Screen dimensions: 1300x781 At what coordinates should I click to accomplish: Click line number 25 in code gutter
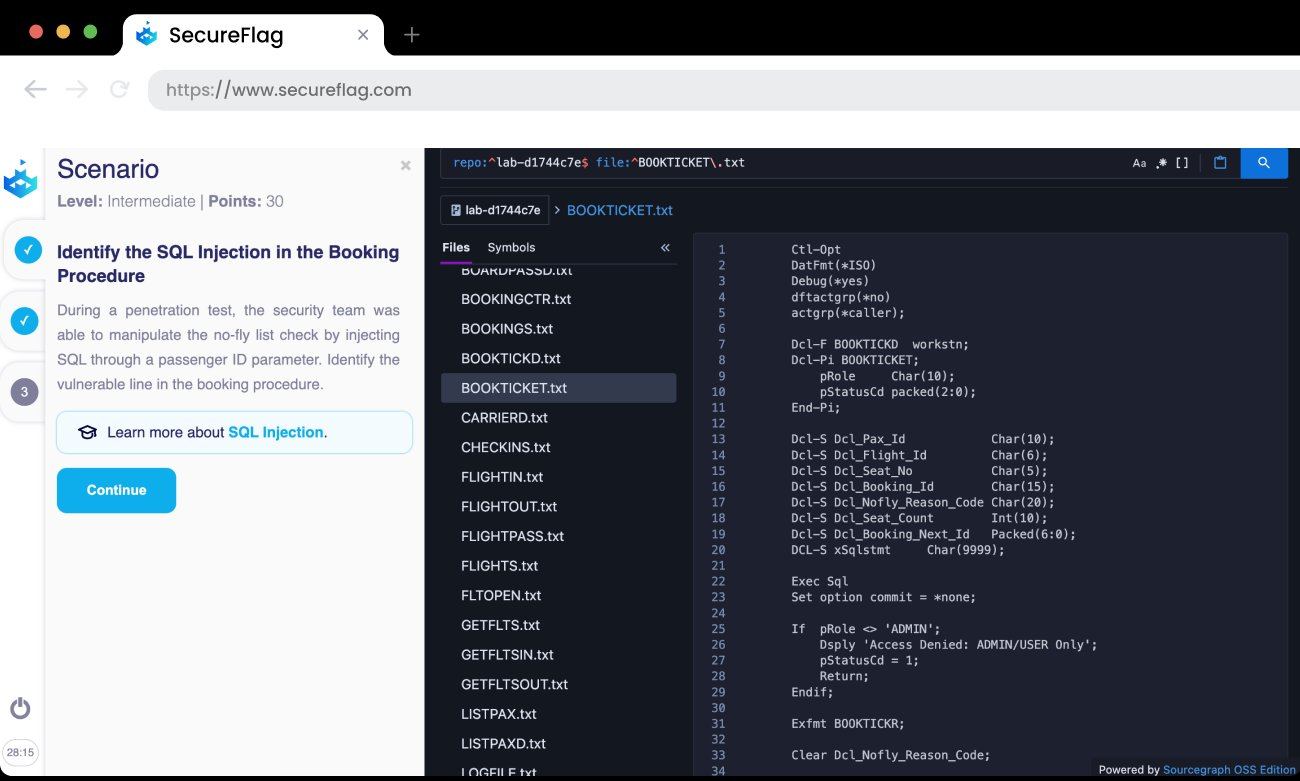pyautogui.click(x=718, y=629)
